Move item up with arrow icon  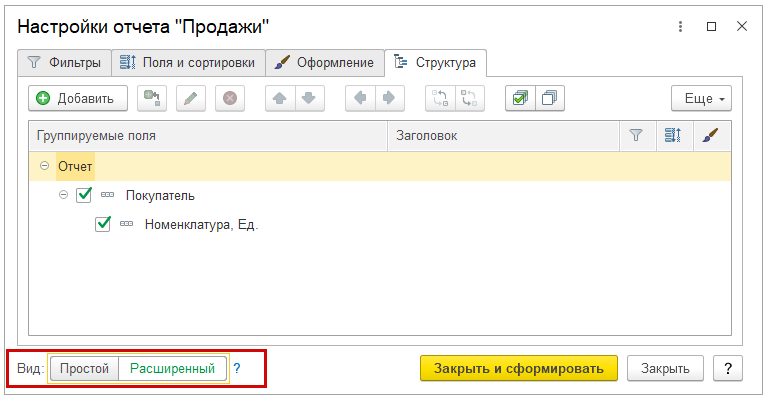point(280,98)
